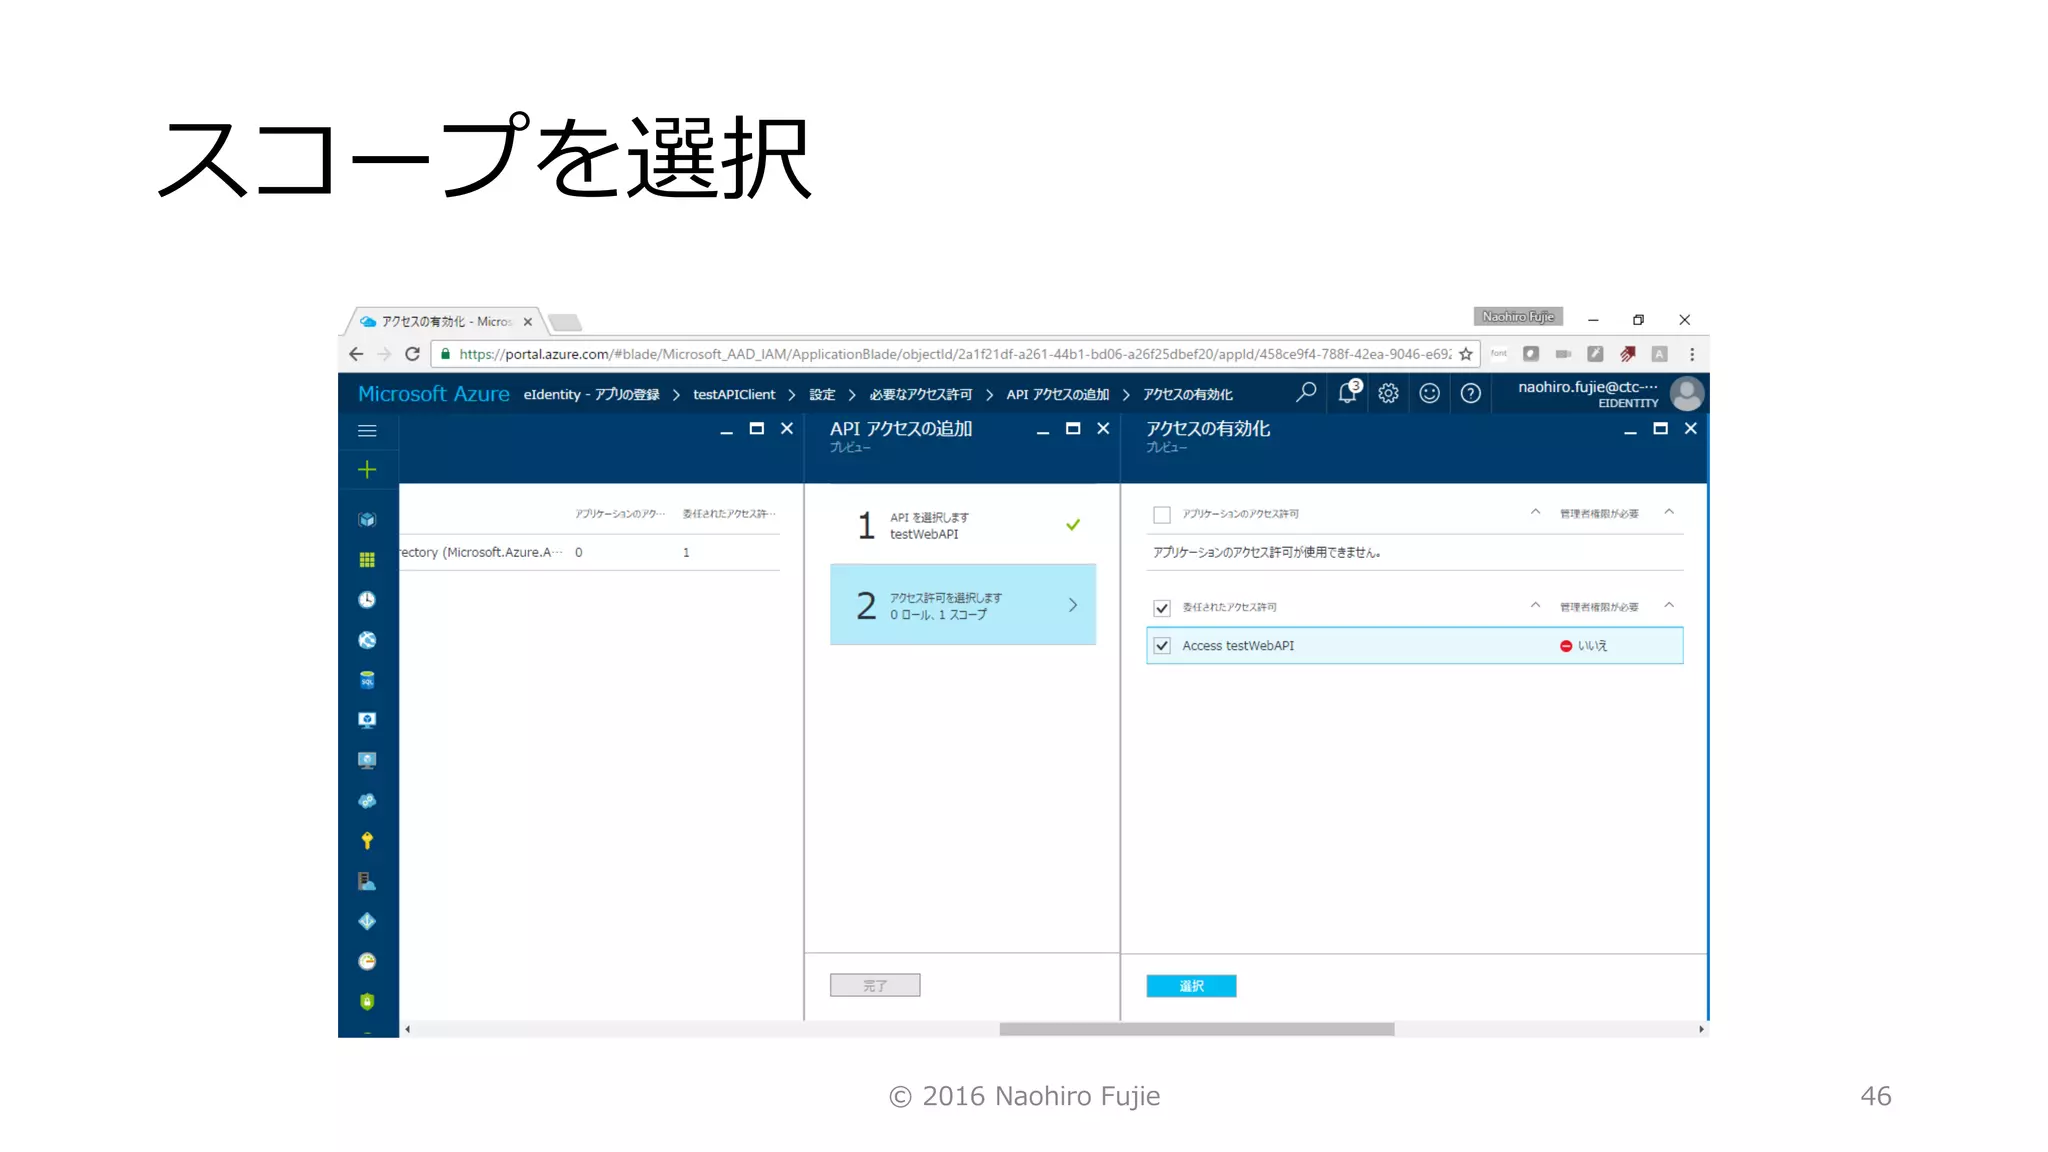Viewport: 2048px width, 1152px height.
Task: Open step 2 アクセス許可を選択します arrow
Action: click(x=1072, y=605)
